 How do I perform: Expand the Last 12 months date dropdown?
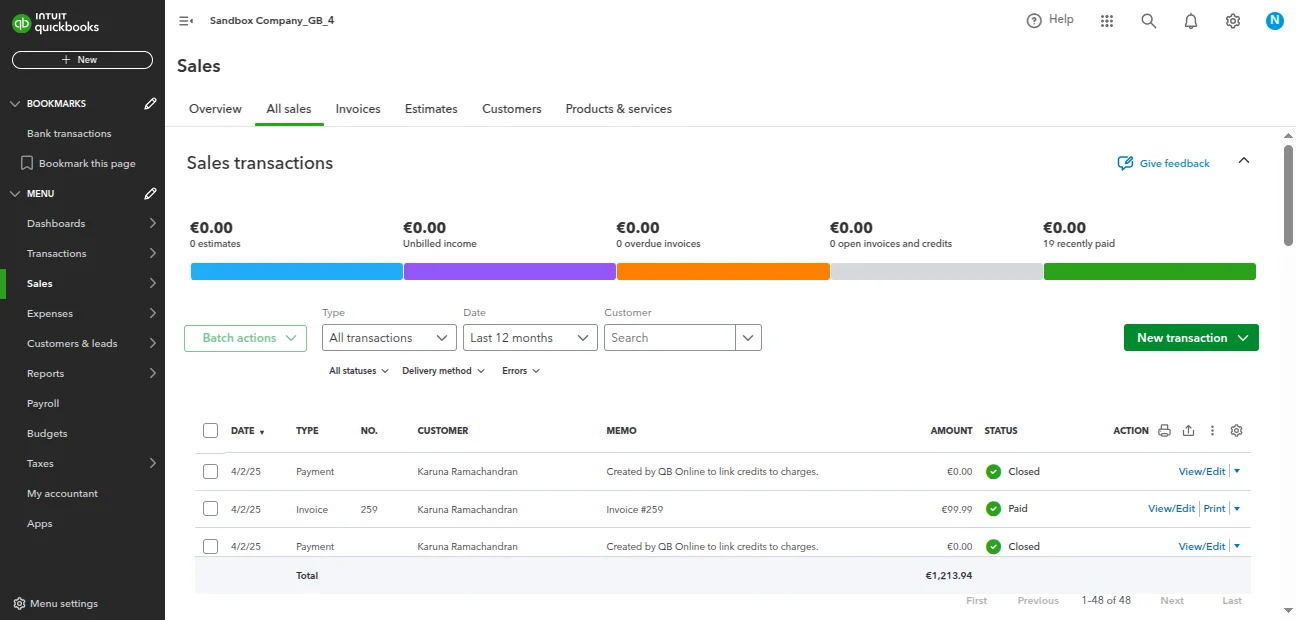click(x=530, y=338)
